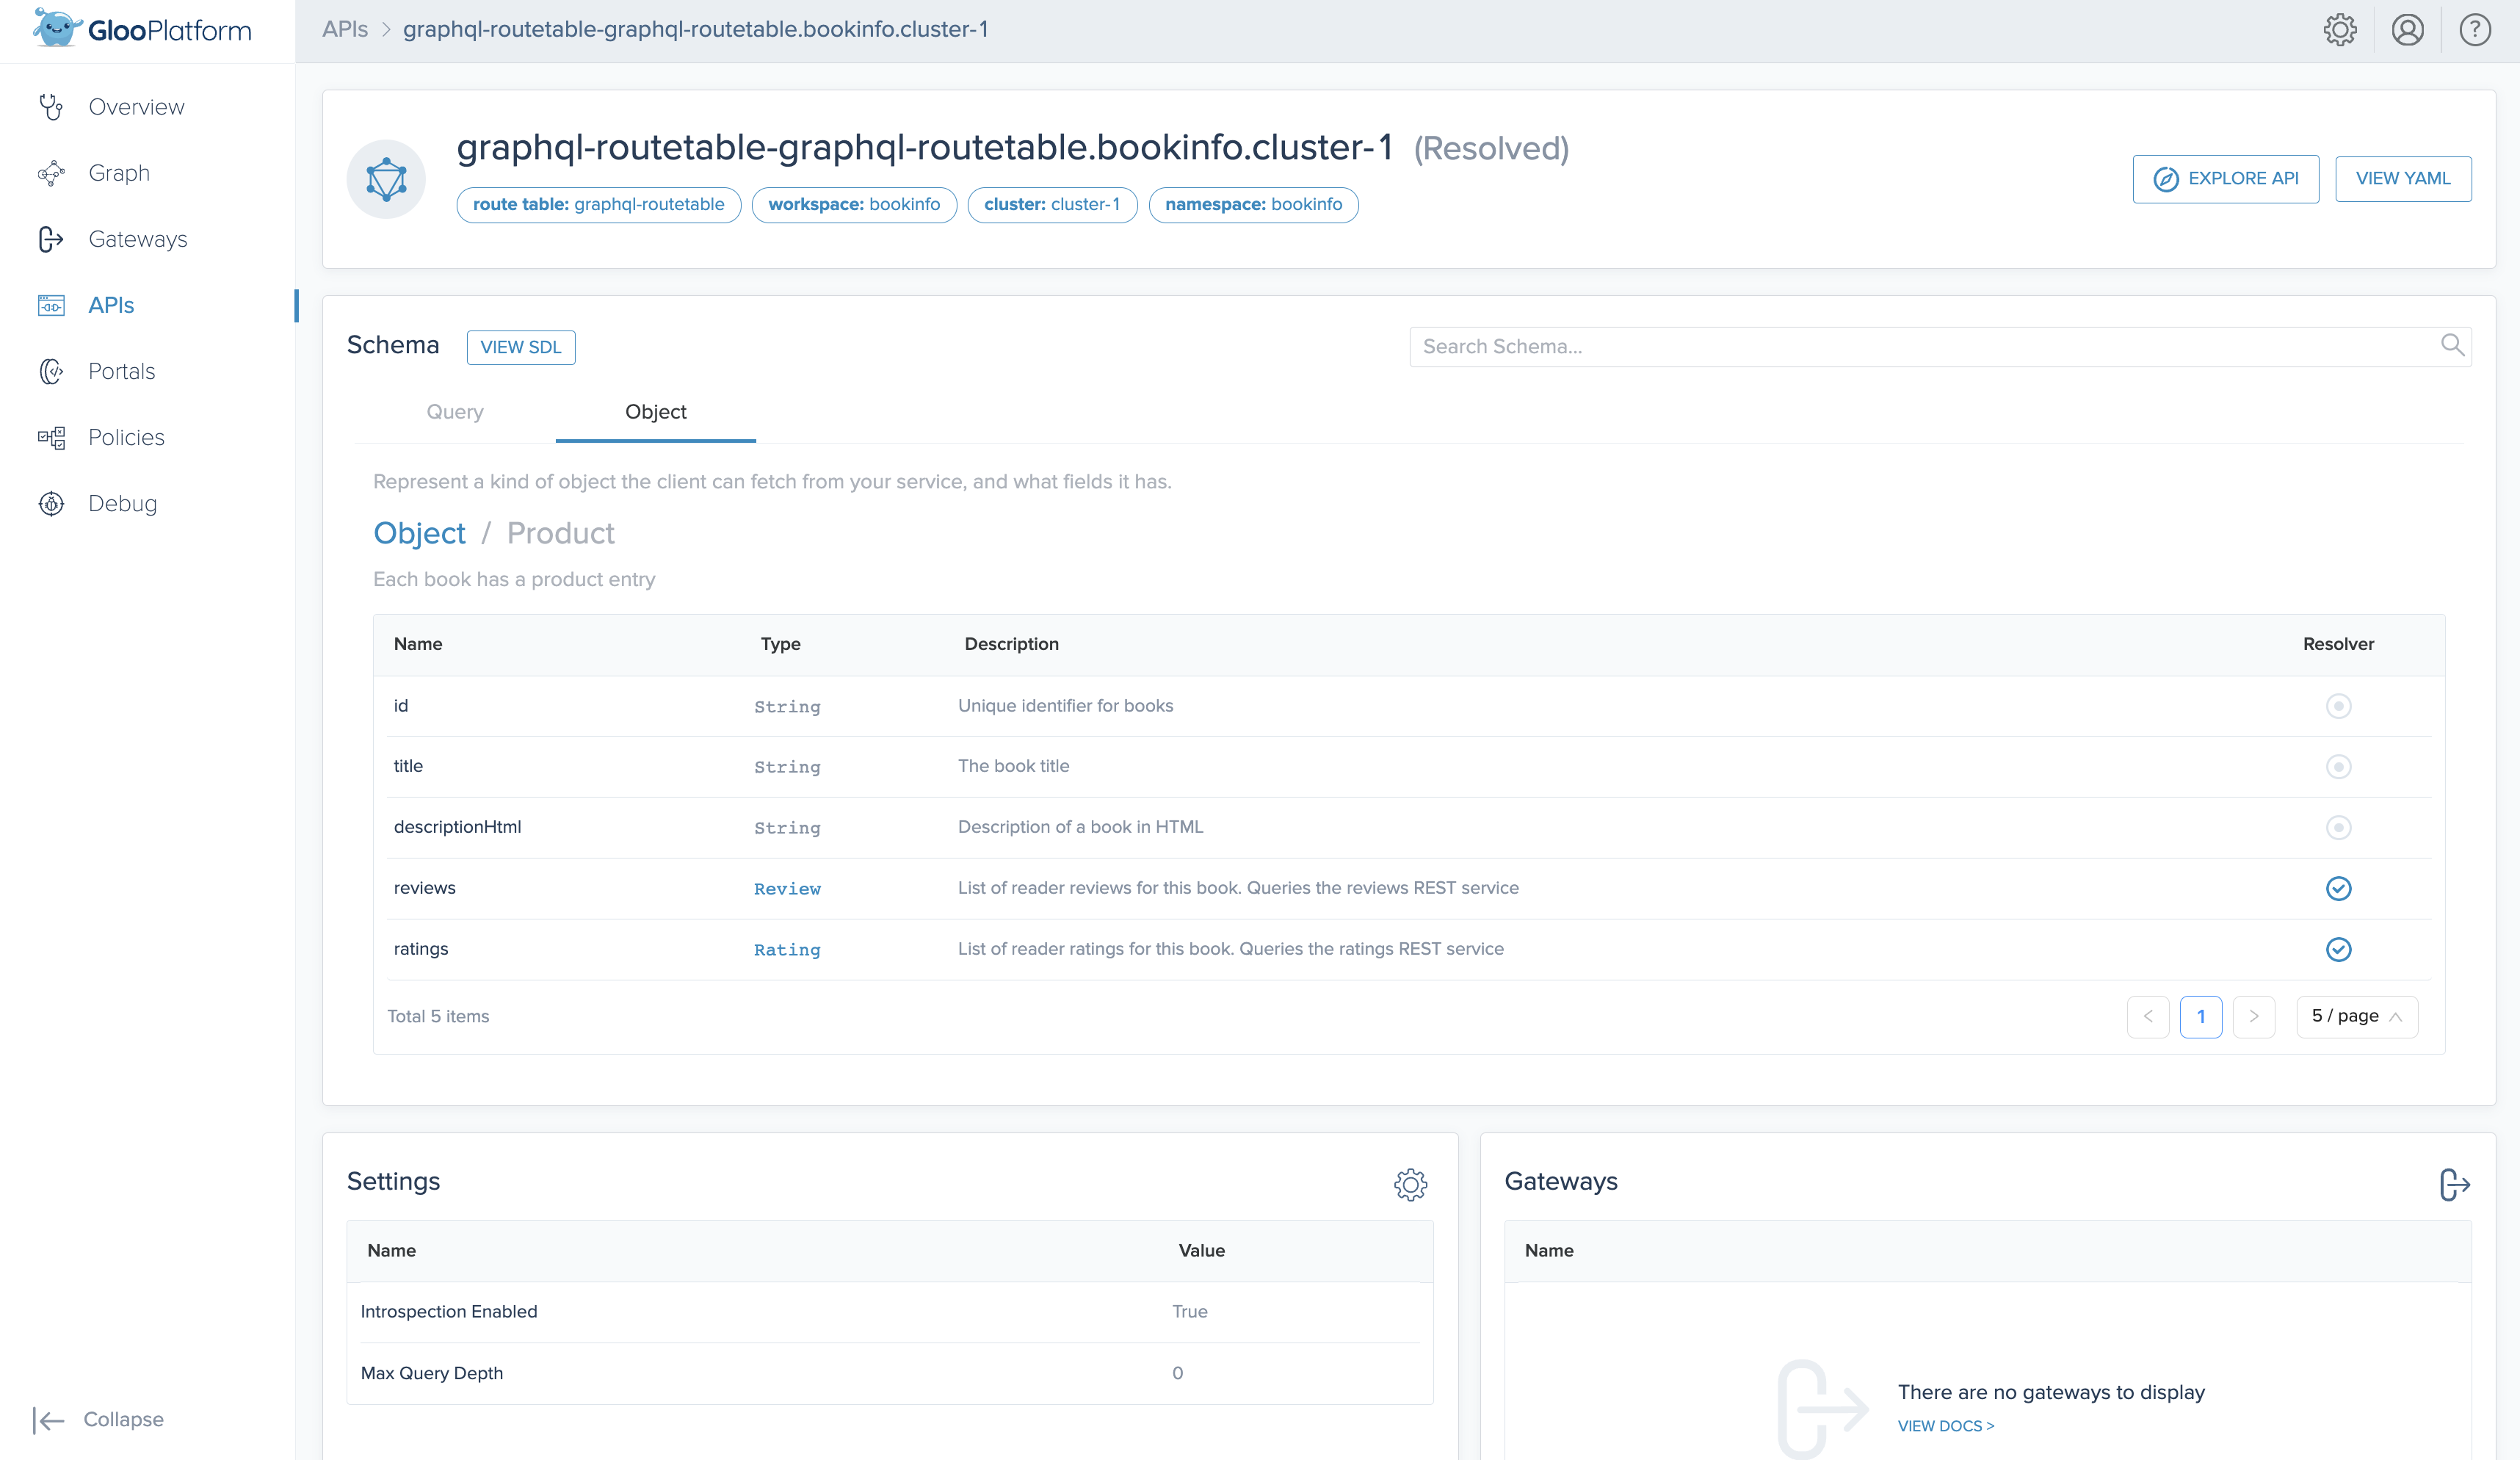Open the APIs breadcrumb link
The height and width of the screenshot is (1460, 2520).
(x=345, y=29)
